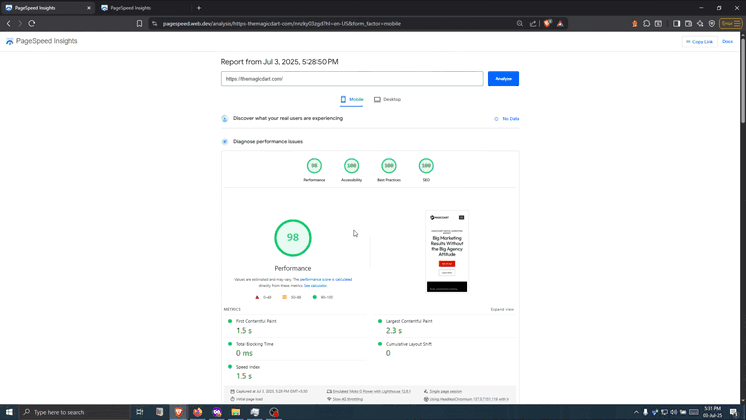Select the Mobile tab
Viewport: 746px width, 420px height.
tap(351, 99)
